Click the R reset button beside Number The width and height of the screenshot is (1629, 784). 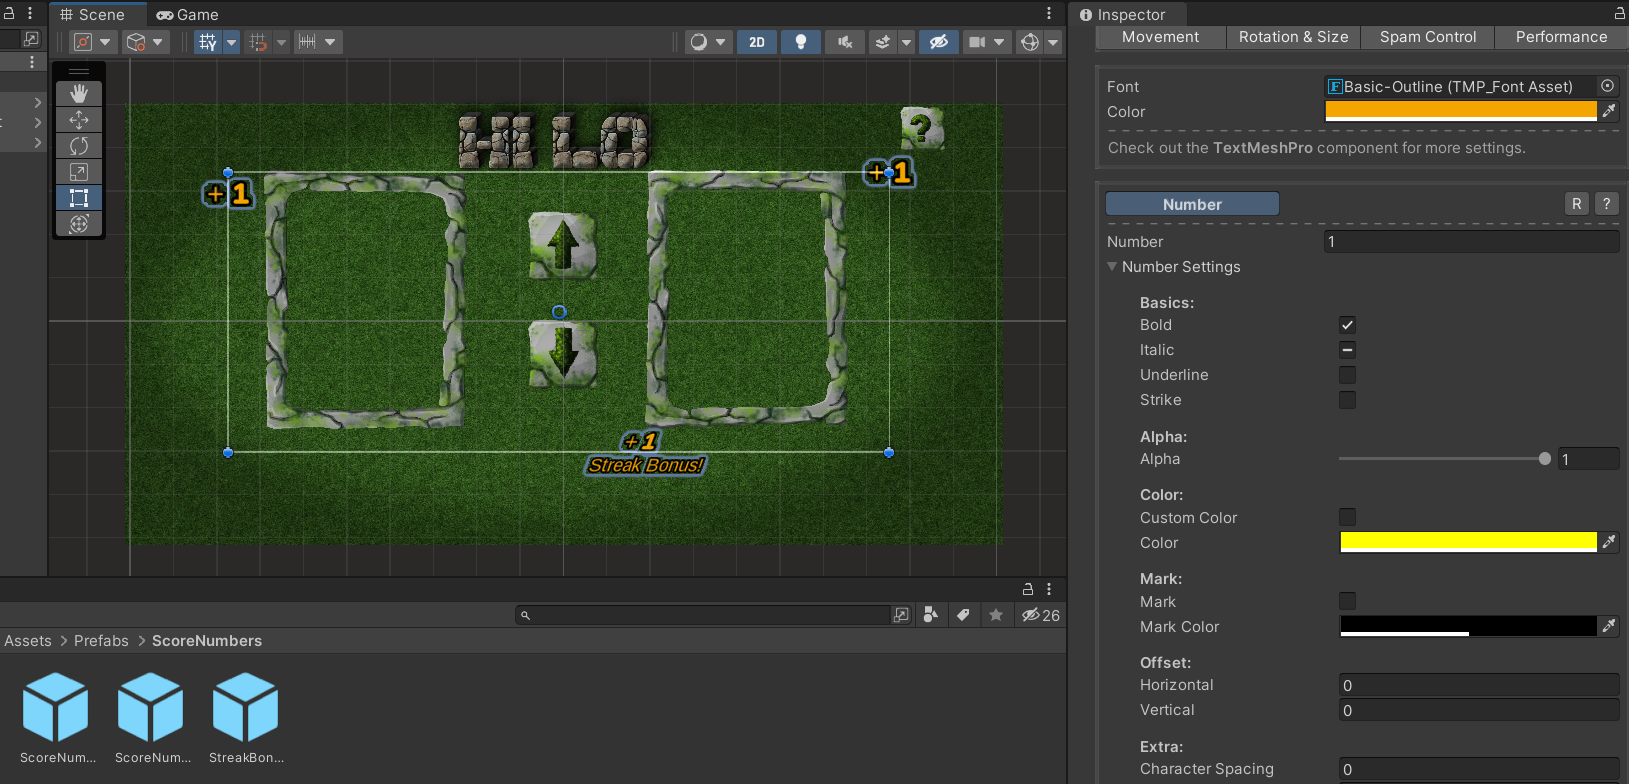1576,204
